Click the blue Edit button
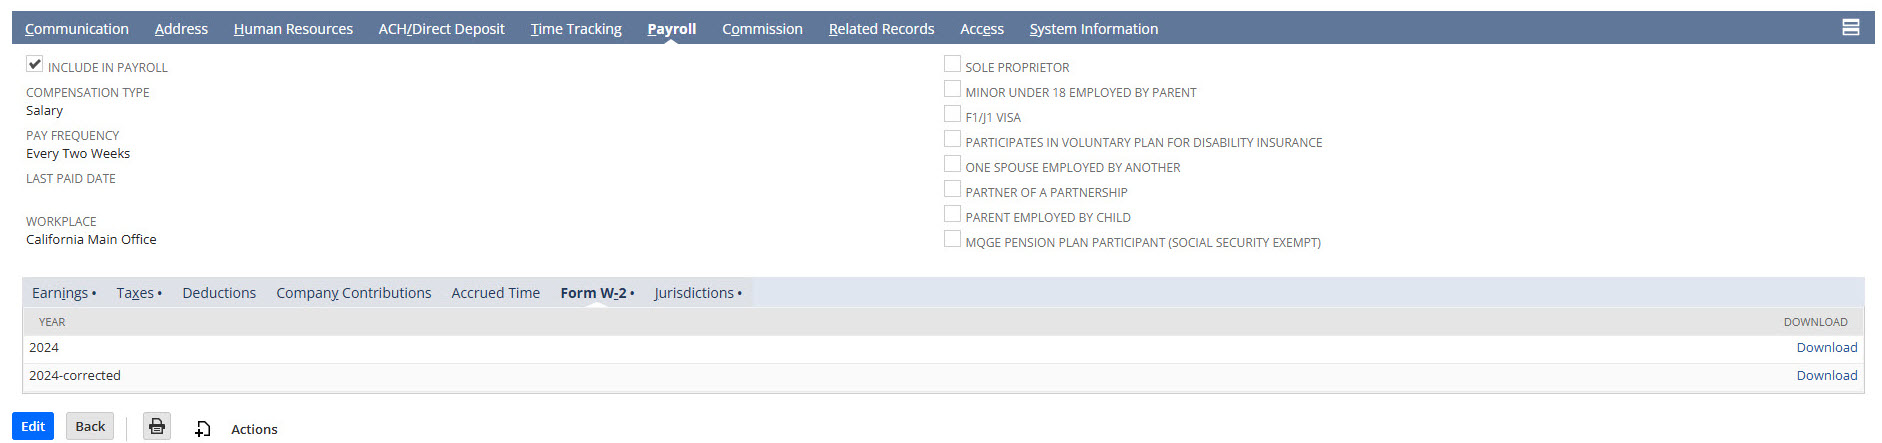This screenshot has width=1882, height=443. (x=33, y=426)
